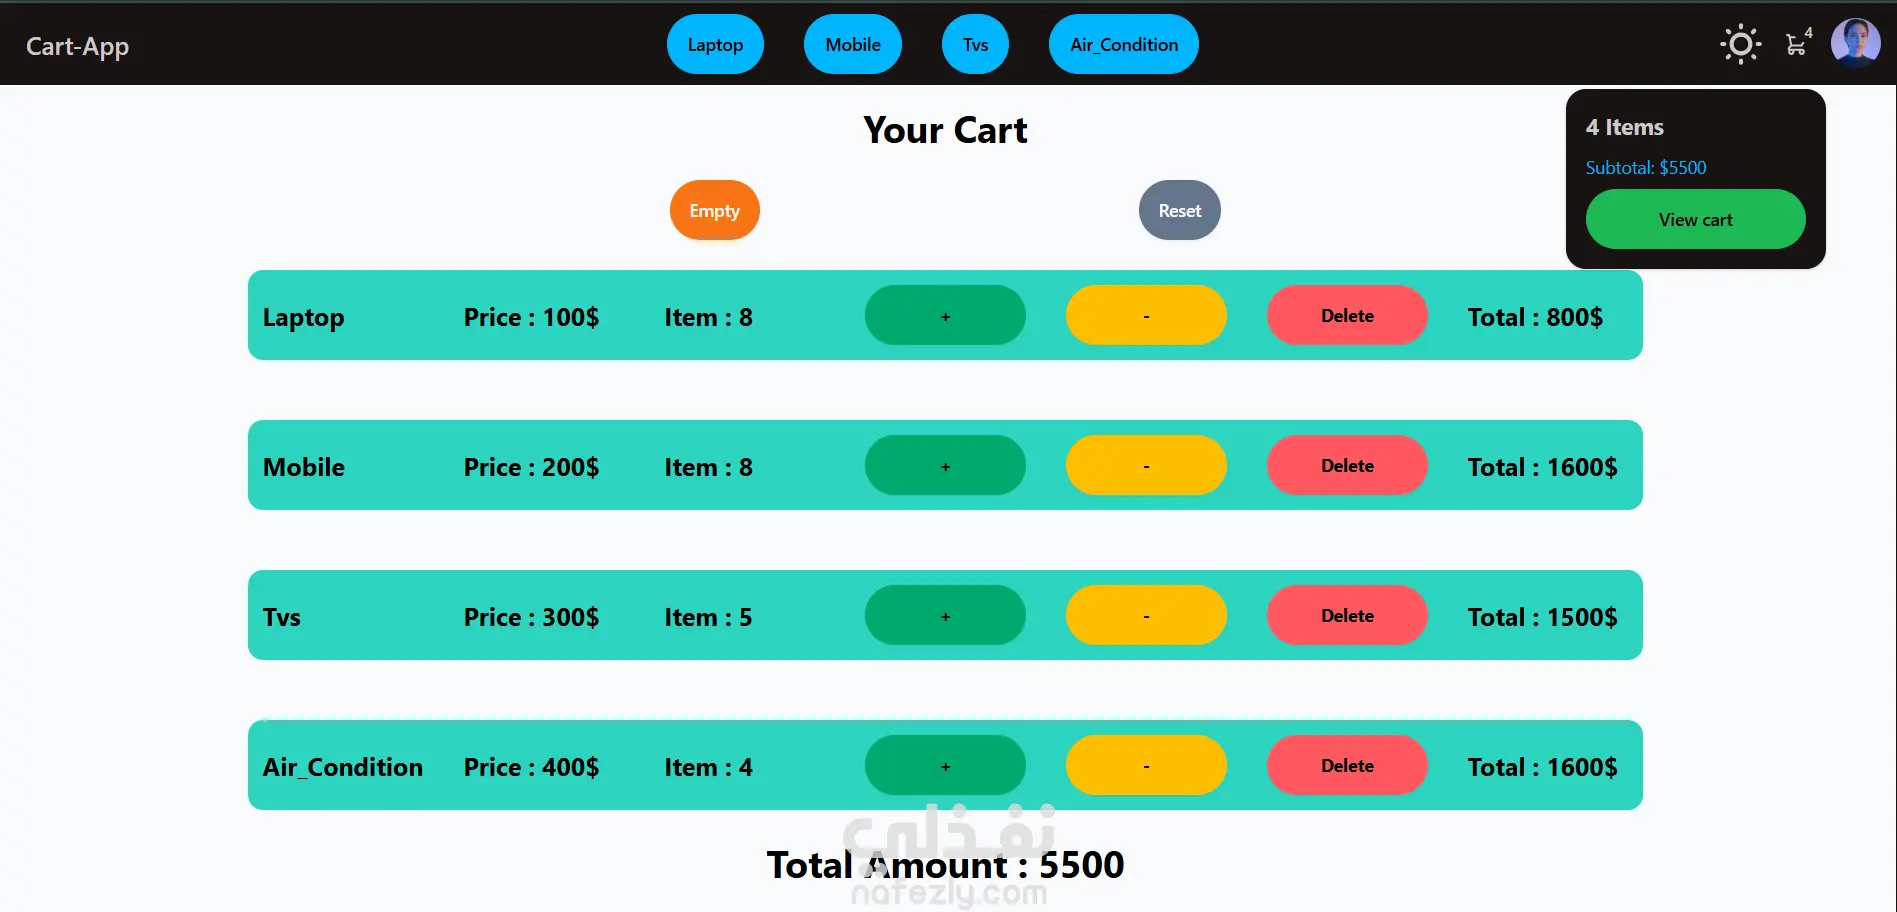
Task: Increase Mobile quantity with plus button
Action: pos(945,466)
